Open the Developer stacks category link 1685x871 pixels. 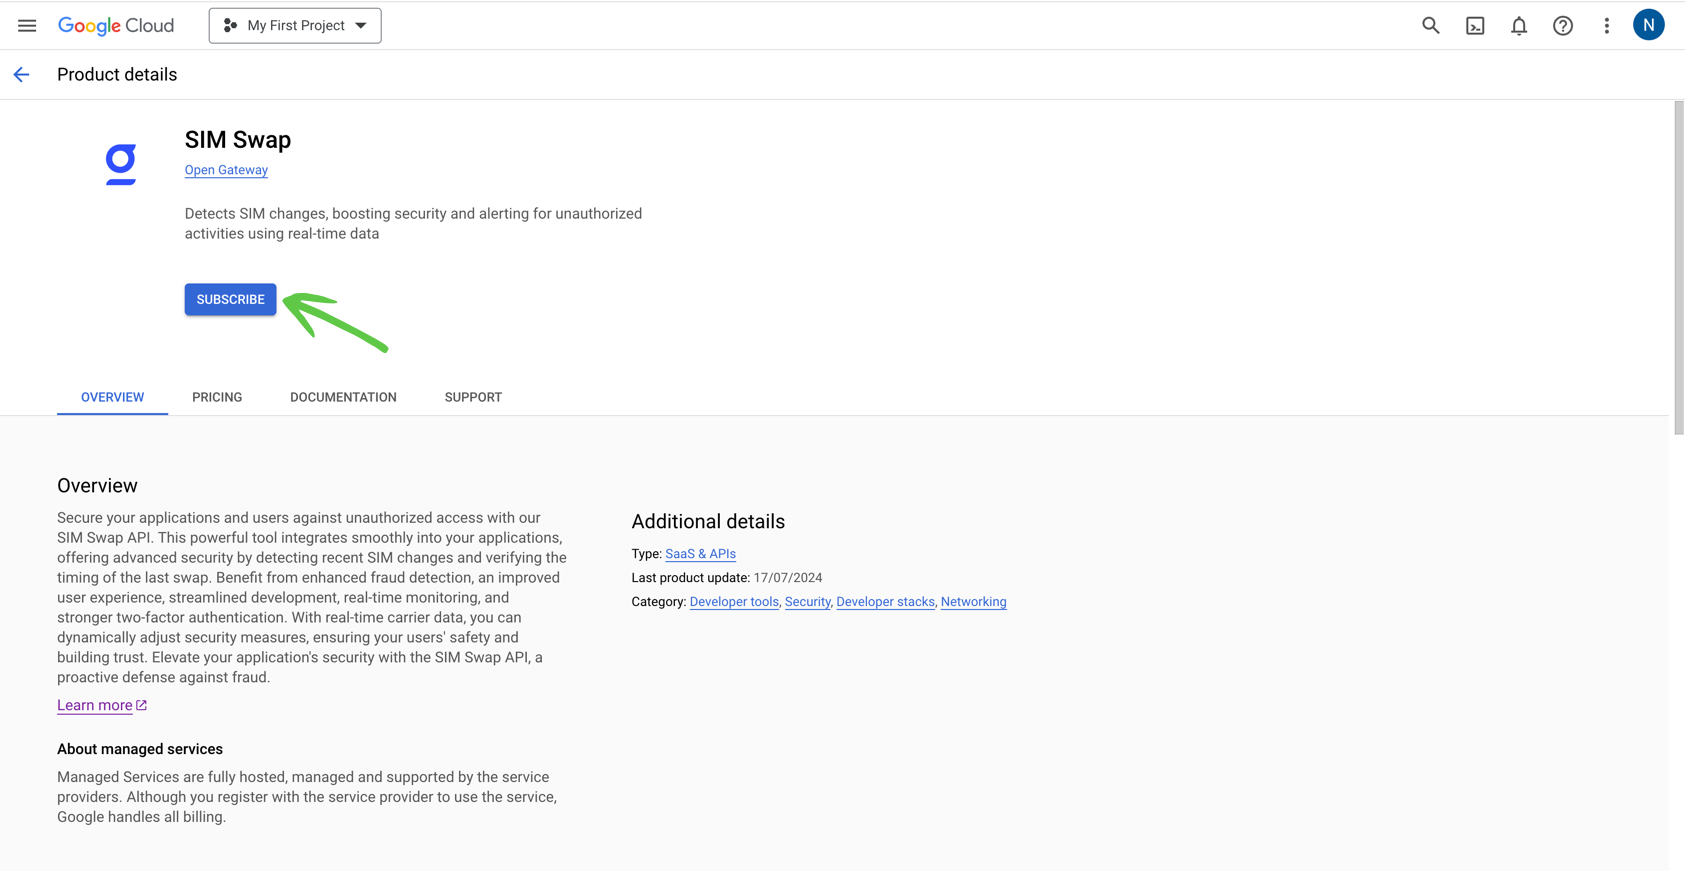tap(885, 602)
